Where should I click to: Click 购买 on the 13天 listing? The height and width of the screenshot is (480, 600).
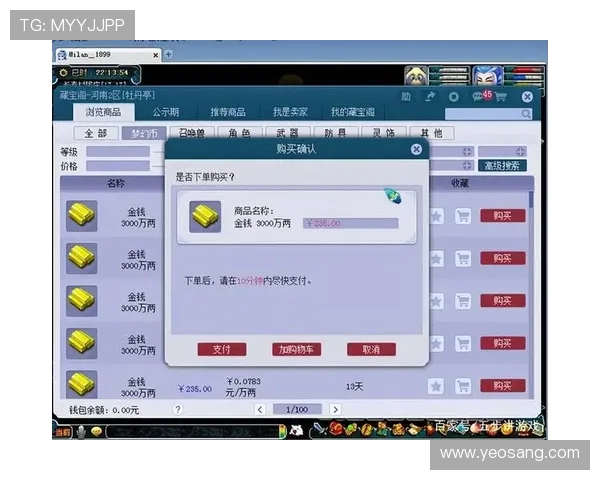tap(503, 385)
